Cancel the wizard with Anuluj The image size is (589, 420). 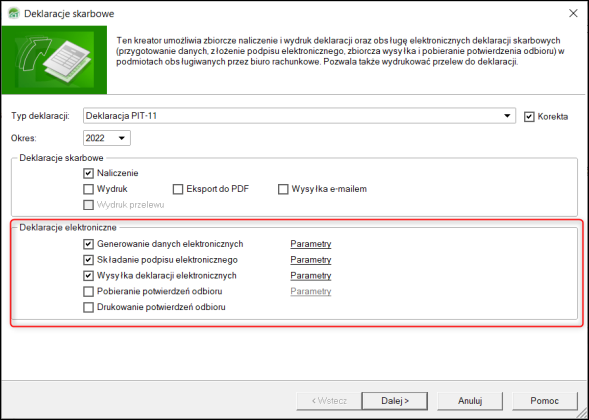(470, 401)
